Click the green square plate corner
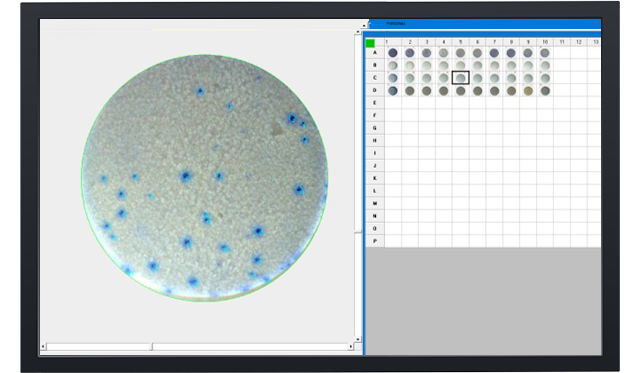640x373 pixels. point(370,43)
